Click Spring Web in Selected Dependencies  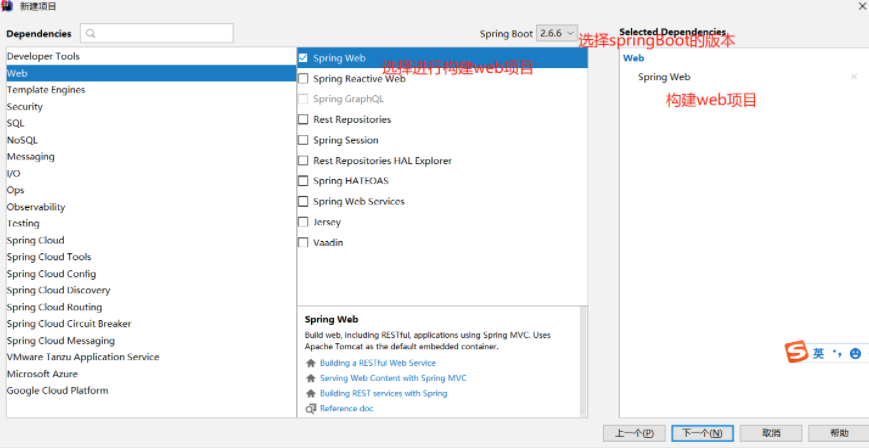pos(664,77)
